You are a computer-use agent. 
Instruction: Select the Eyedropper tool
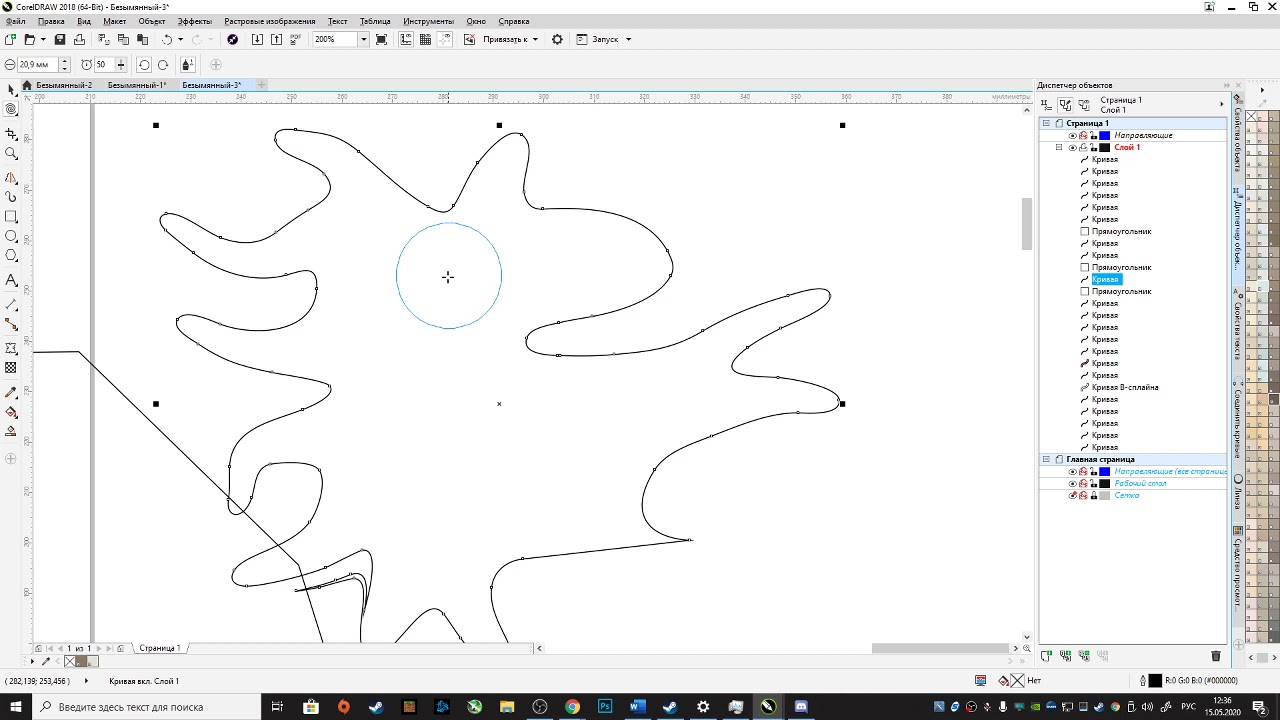pyautogui.click(x=11, y=392)
